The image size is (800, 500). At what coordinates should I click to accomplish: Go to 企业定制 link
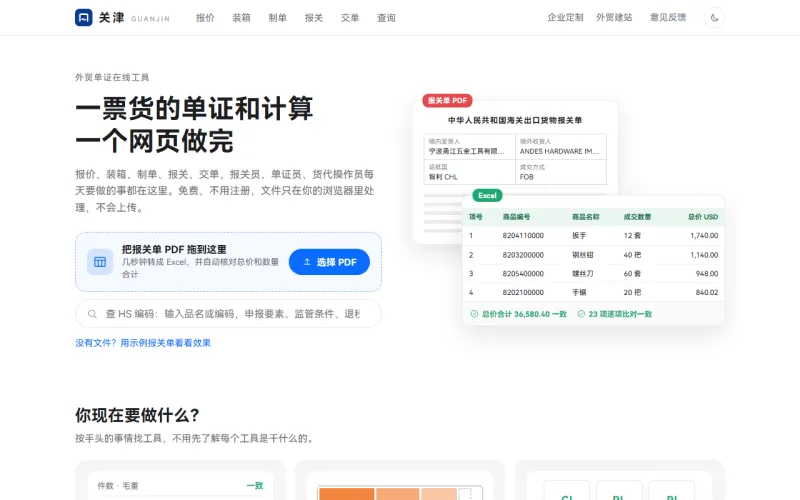[565, 17]
